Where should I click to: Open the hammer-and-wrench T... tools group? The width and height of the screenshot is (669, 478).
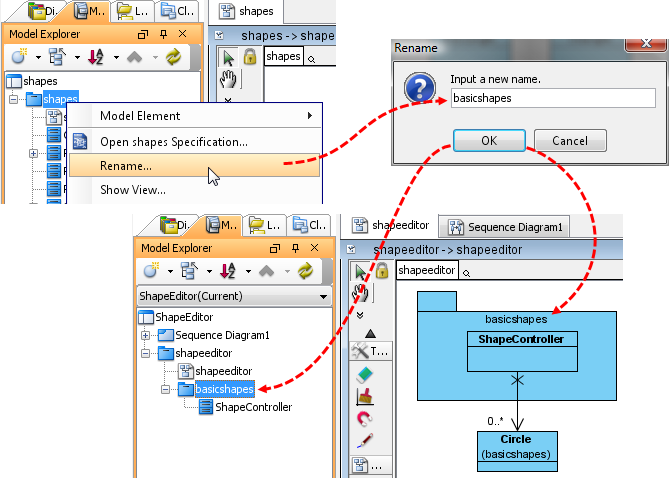point(370,351)
